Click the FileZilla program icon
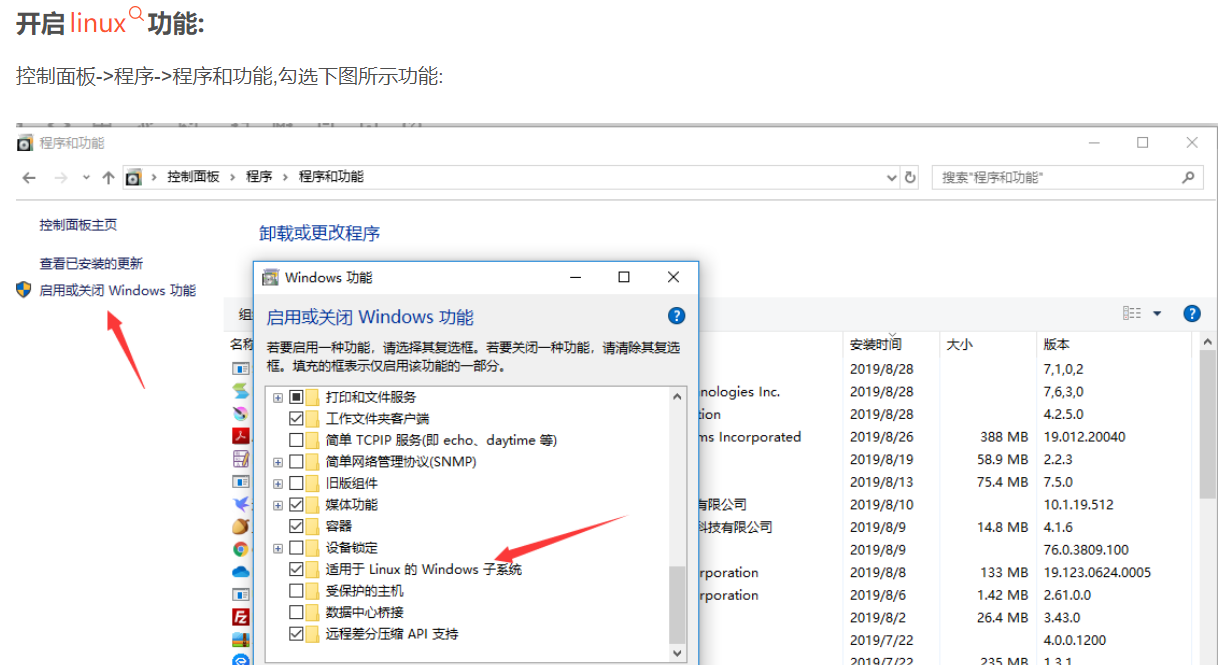1221x665 pixels. [x=238, y=617]
